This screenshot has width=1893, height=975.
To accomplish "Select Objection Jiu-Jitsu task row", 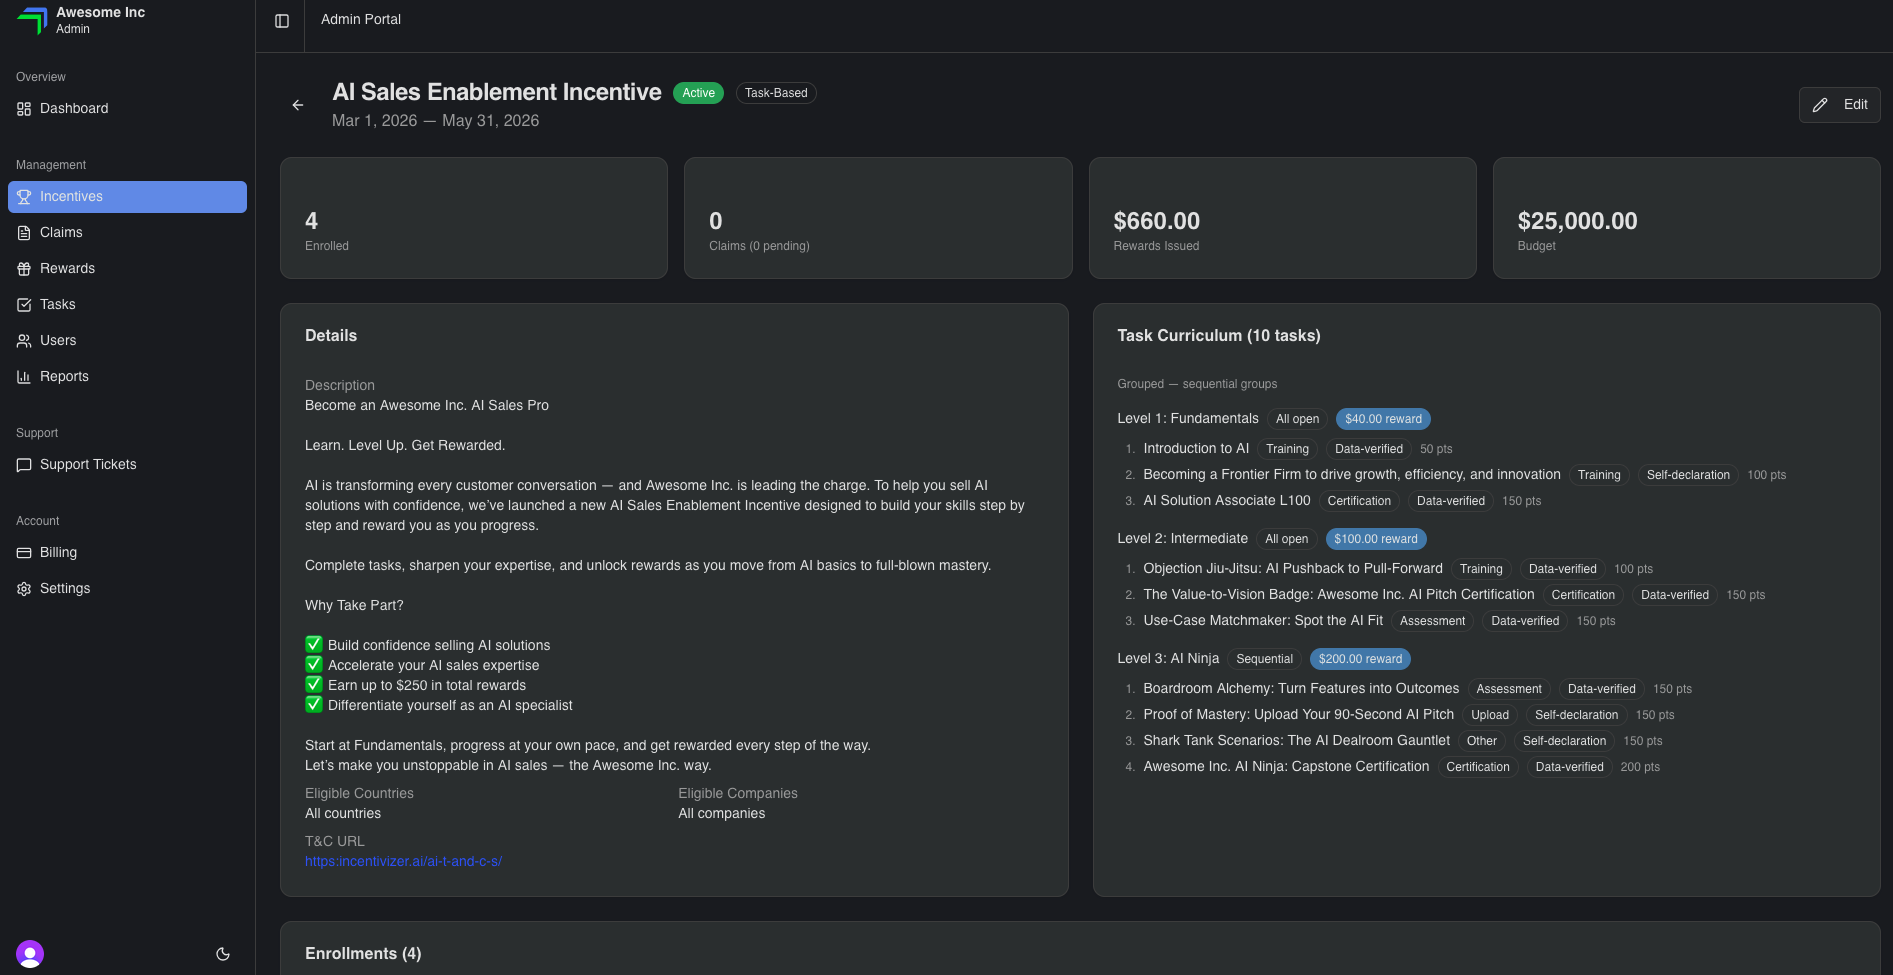I will click(1293, 569).
